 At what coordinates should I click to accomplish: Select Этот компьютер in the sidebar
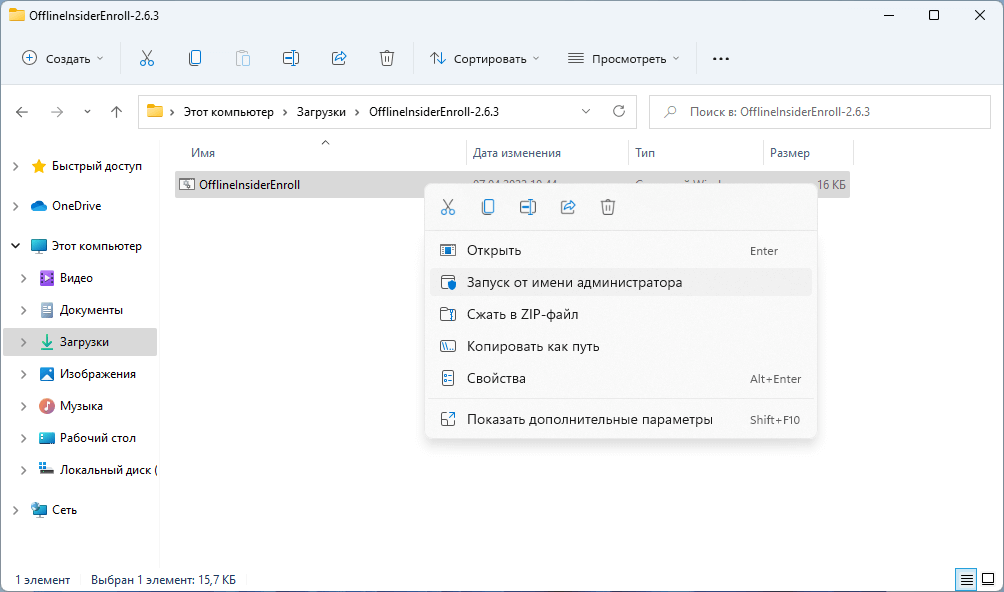click(x=97, y=246)
